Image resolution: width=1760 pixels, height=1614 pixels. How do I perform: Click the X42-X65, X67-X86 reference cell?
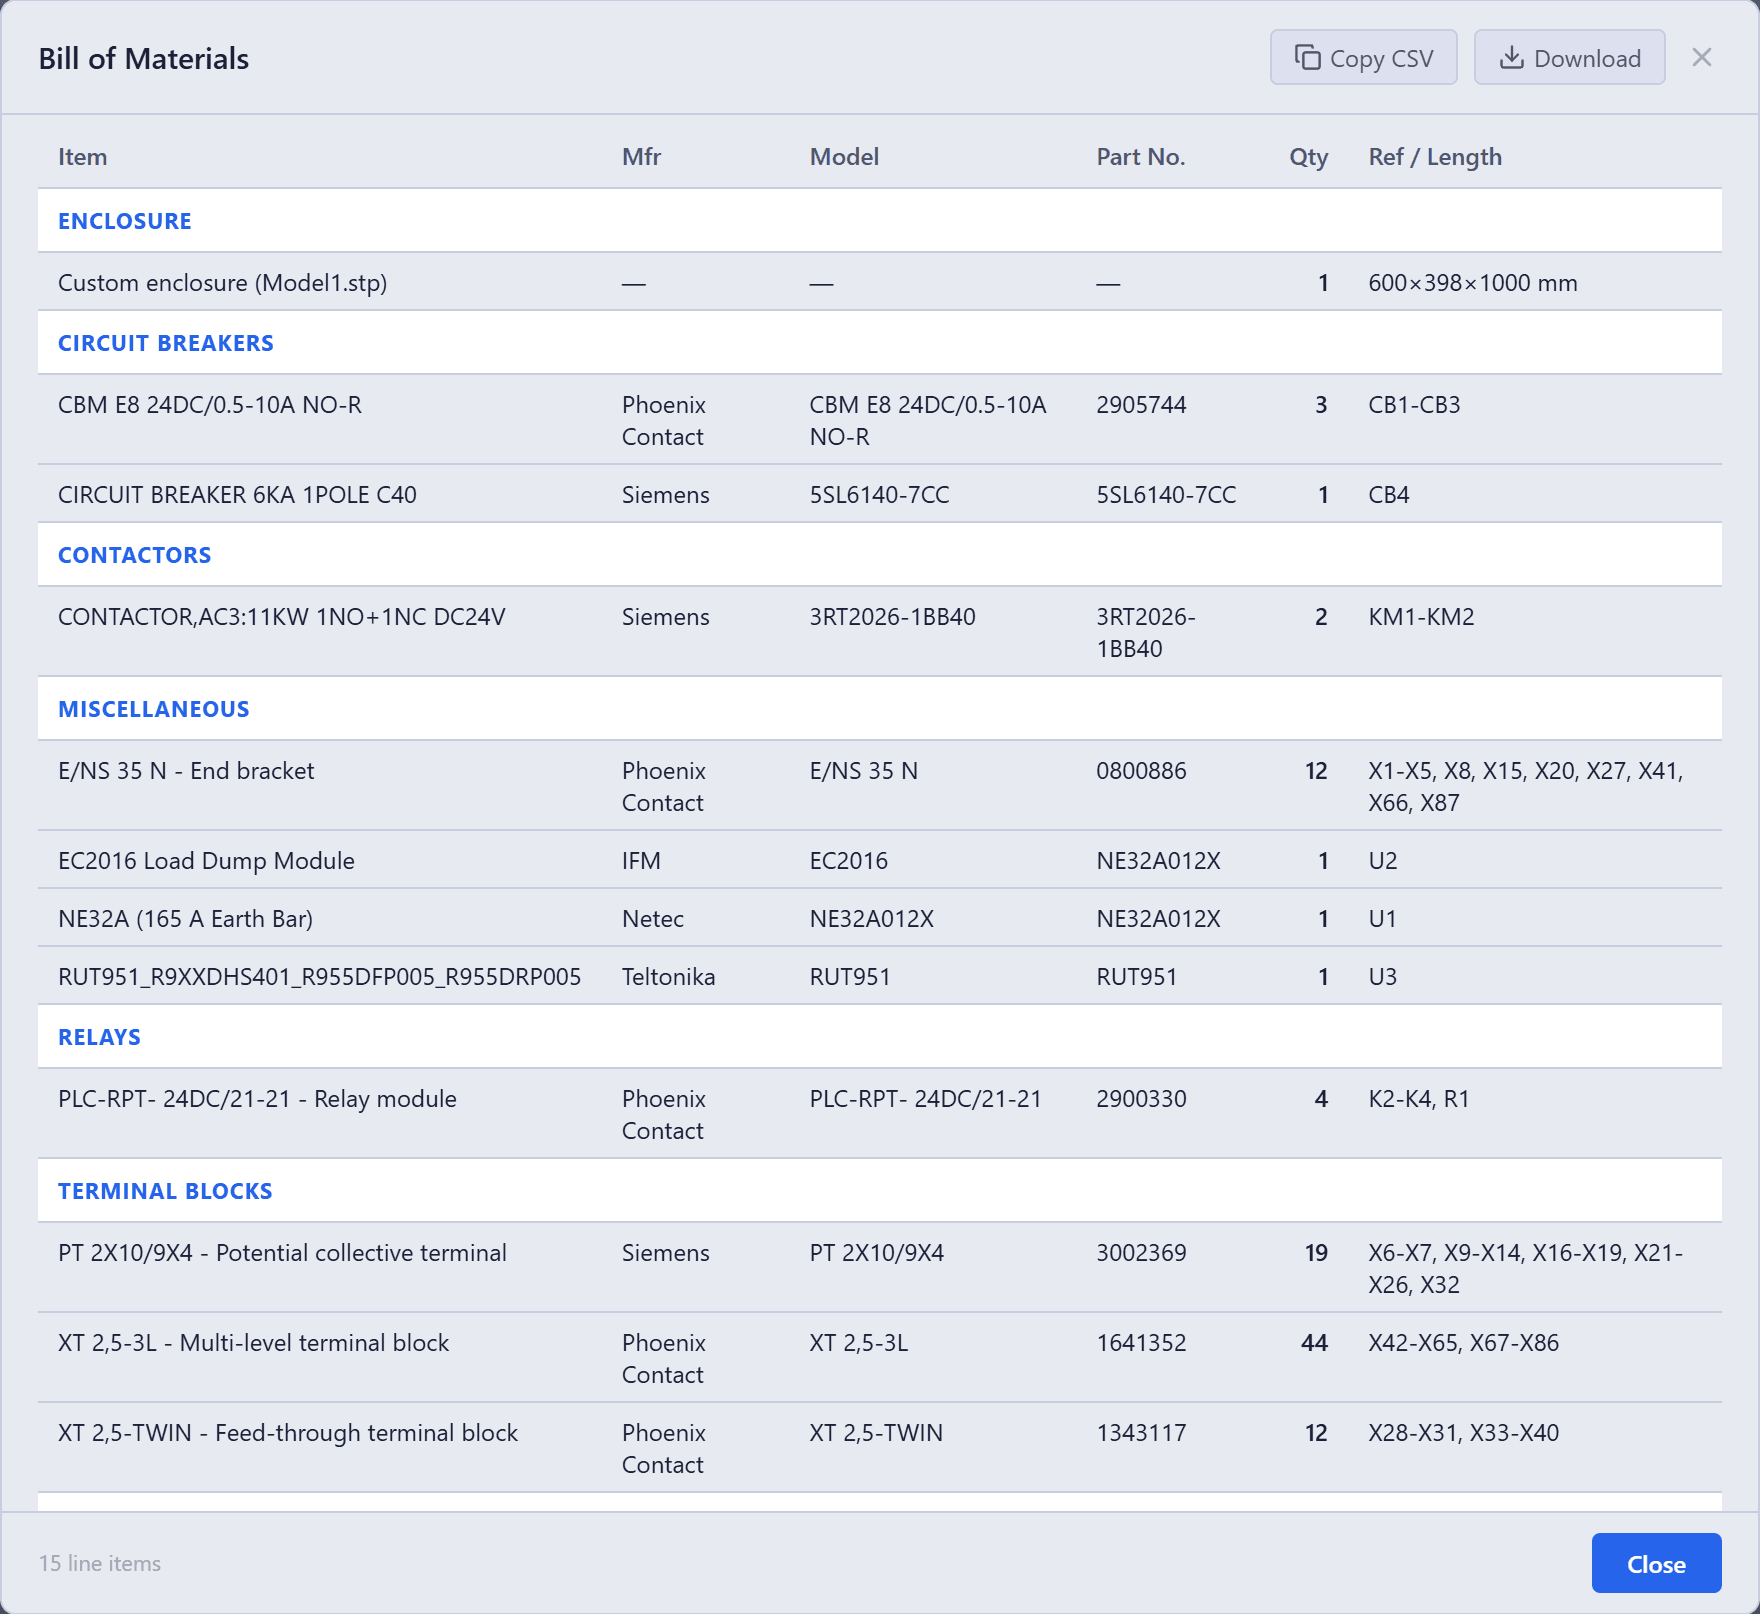[x=1464, y=1343]
